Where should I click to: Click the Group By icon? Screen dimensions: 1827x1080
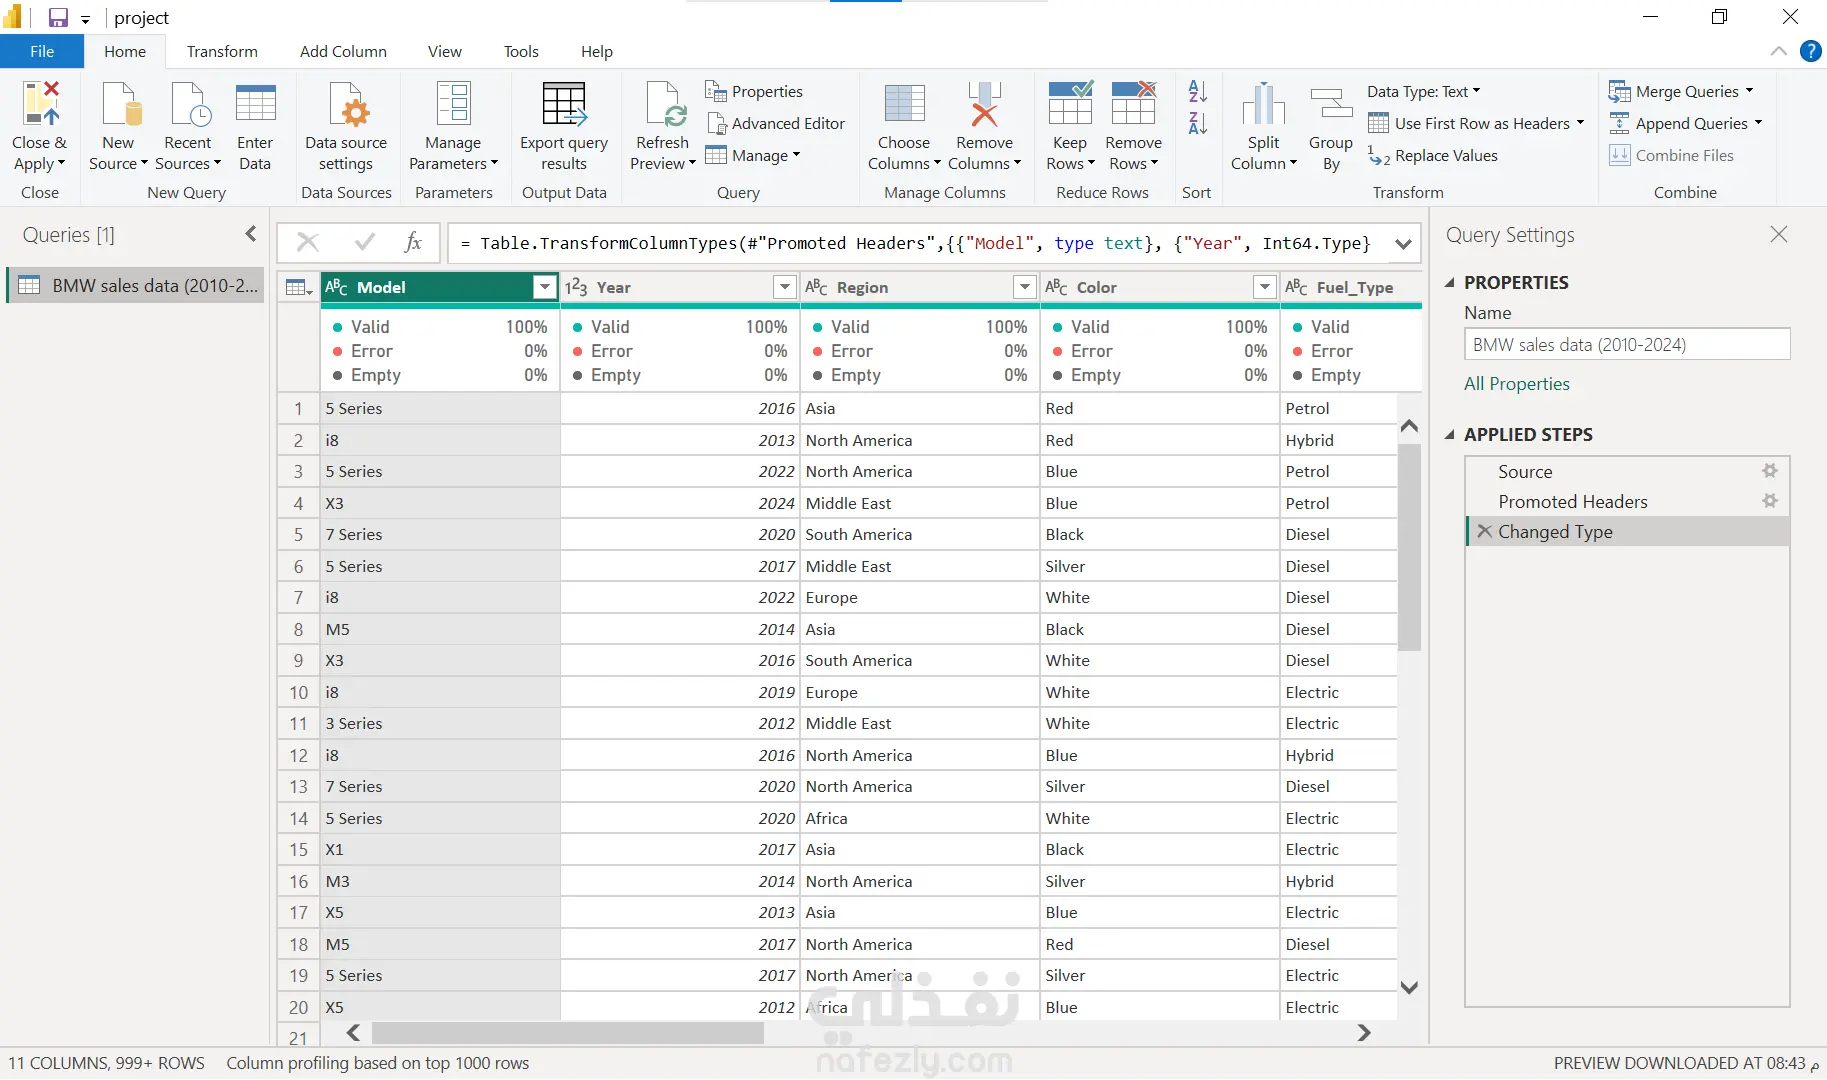(x=1331, y=104)
